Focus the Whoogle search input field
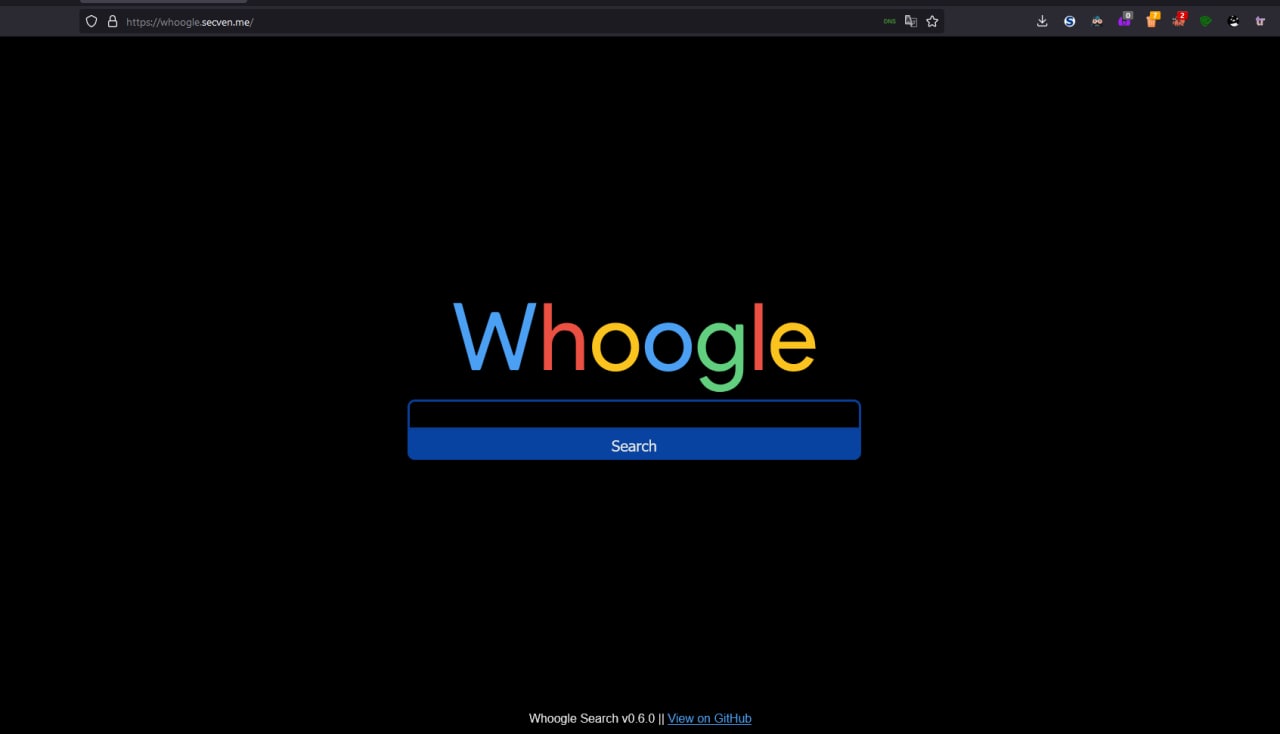This screenshot has width=1280, height=734. coord(634,415)
